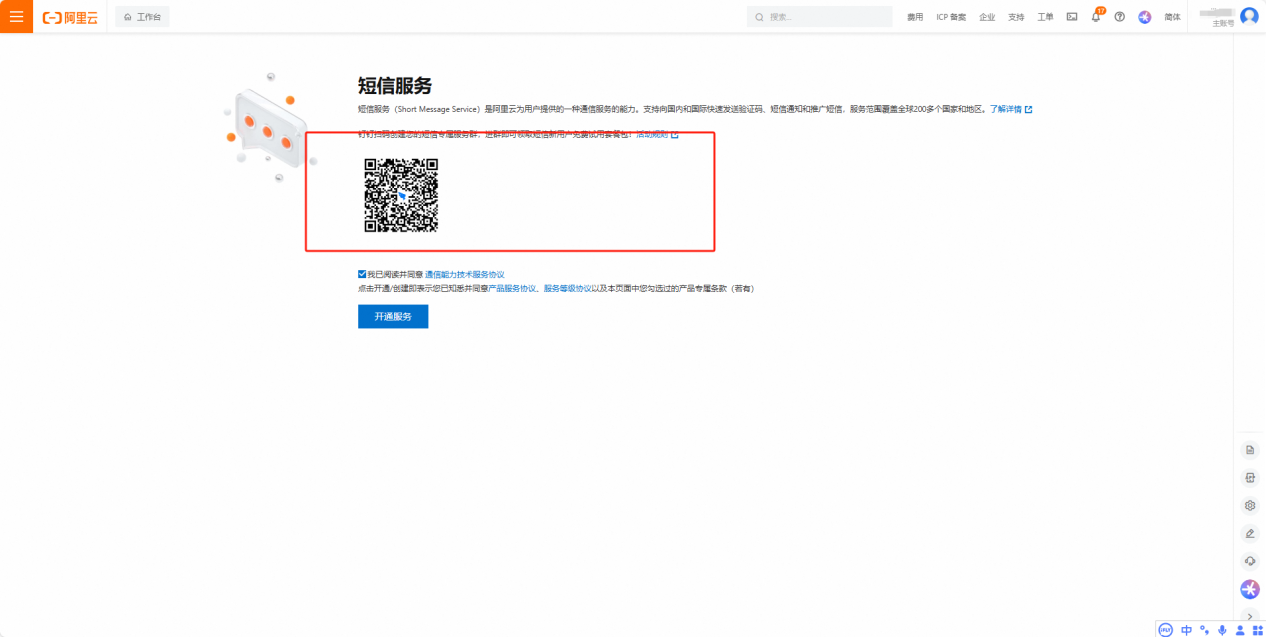Click the 搜索 search box
The width and height of the screenshot is (1266, 637).
[819, 17]
